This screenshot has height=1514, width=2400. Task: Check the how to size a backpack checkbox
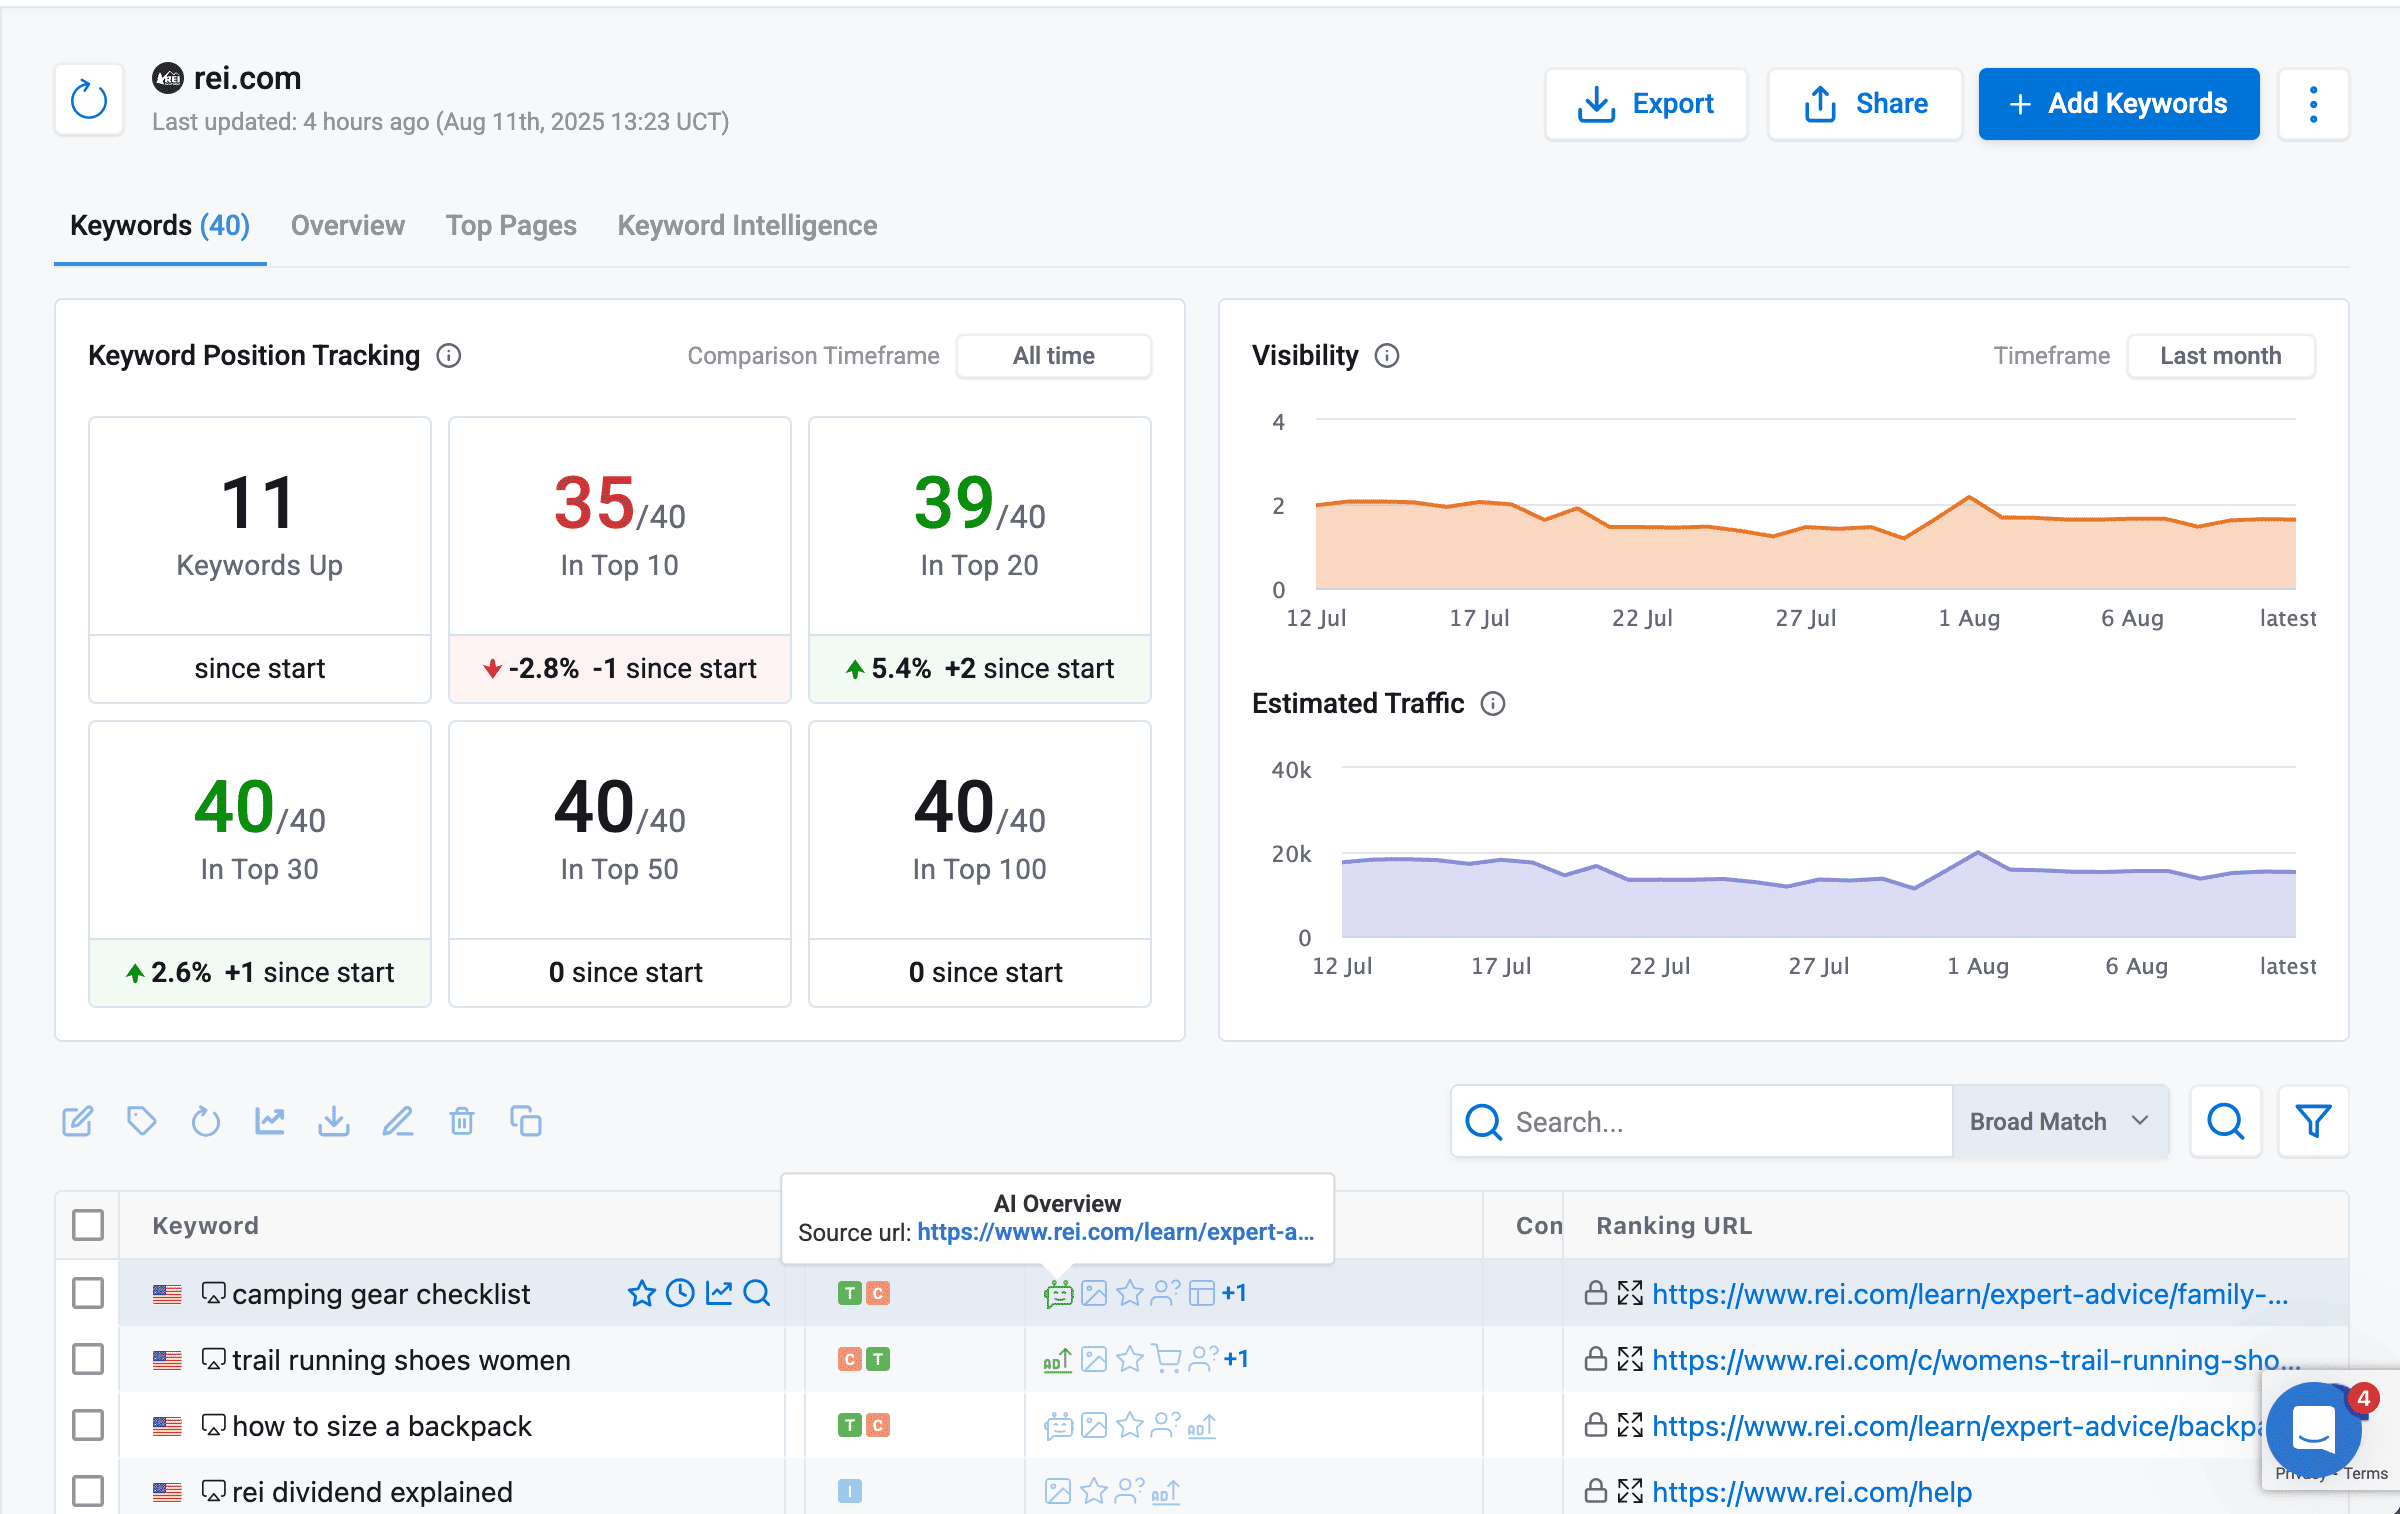[88, 1425]
